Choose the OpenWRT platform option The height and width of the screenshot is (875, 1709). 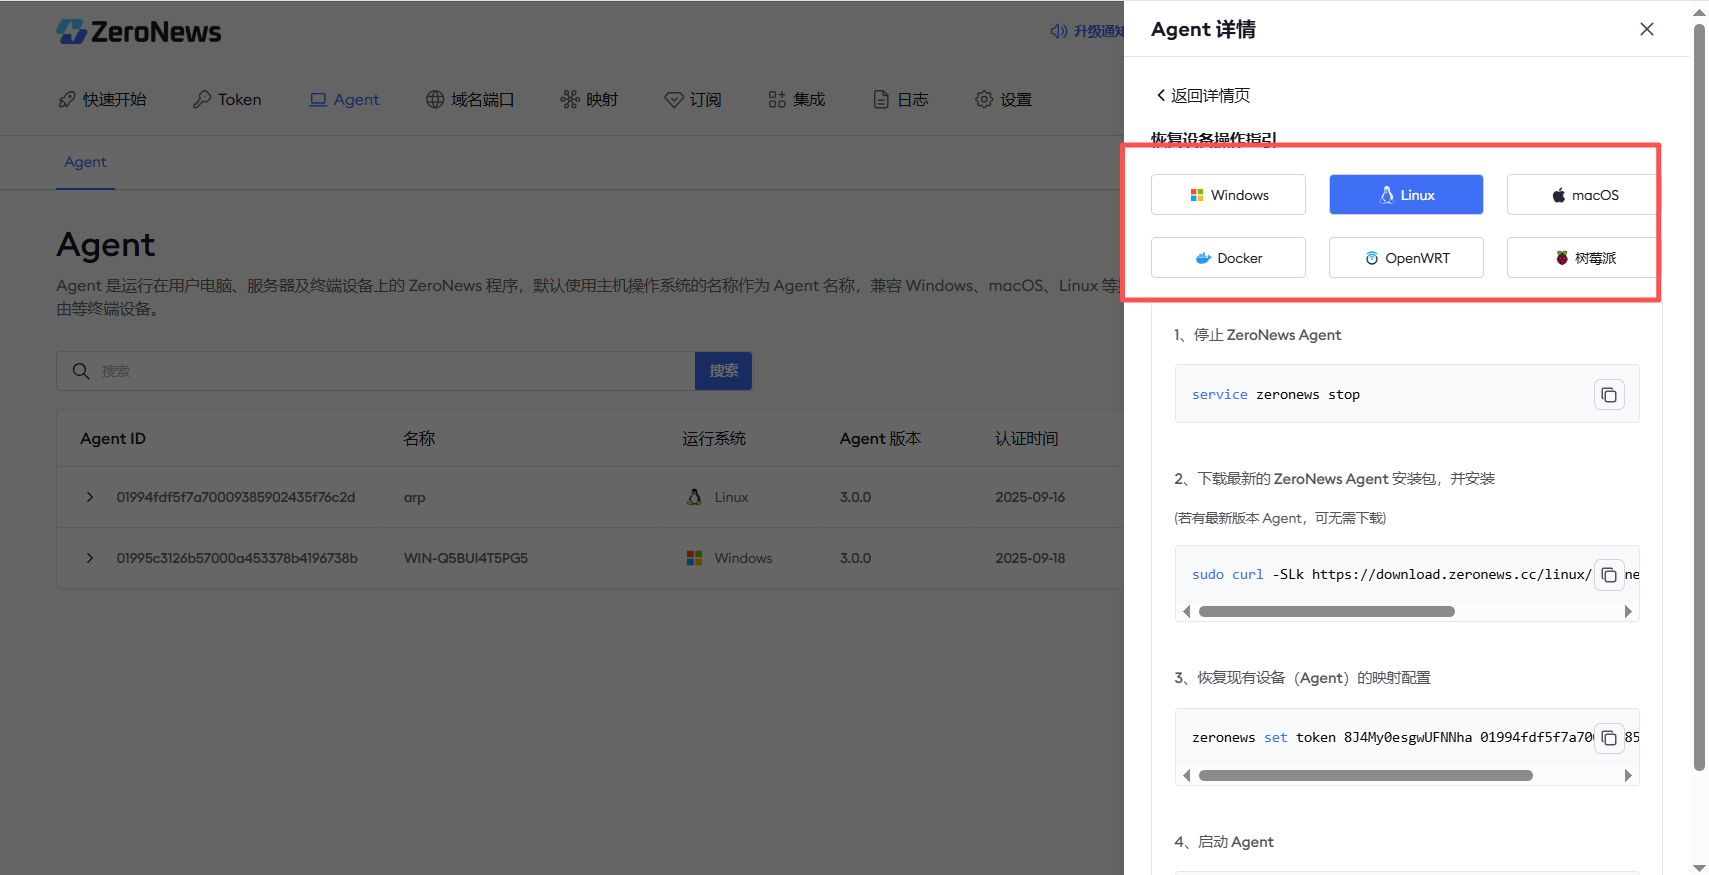1405,258
